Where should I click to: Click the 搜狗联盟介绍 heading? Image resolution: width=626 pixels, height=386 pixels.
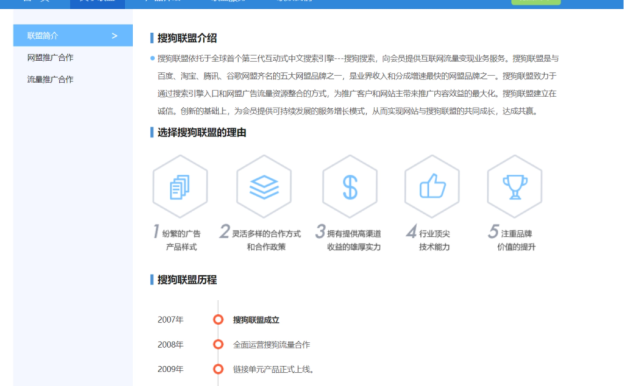point(187,38)
